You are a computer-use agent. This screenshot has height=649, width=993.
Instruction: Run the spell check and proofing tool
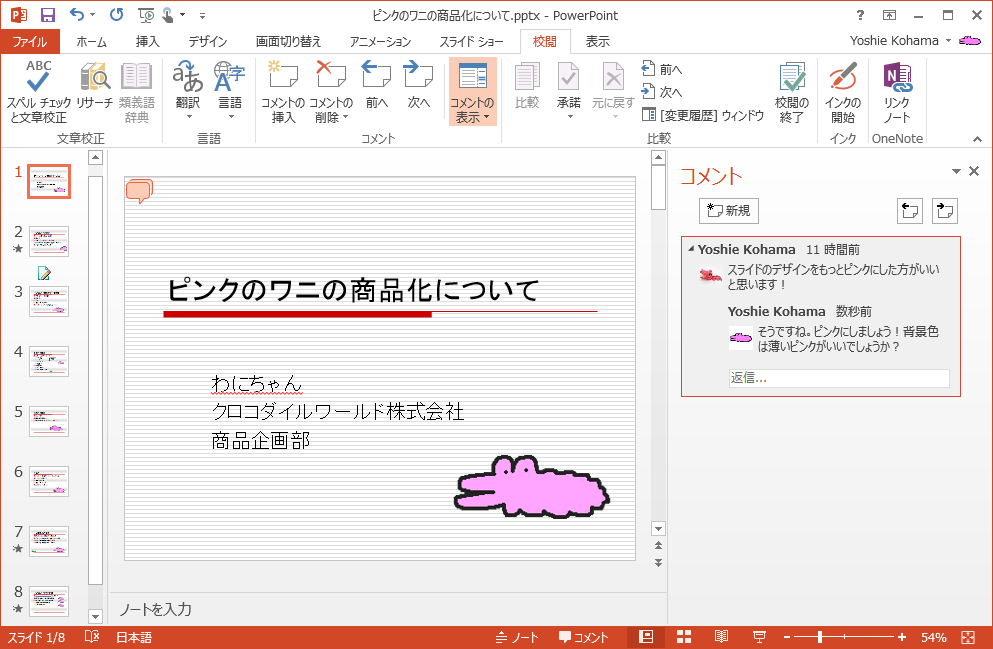pos(38,92)
